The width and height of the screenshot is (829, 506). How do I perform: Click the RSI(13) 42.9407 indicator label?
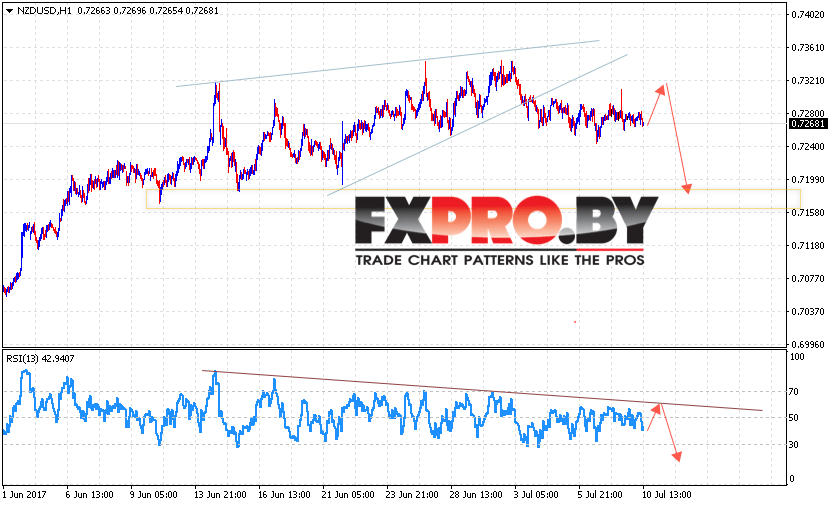(40, 358)
